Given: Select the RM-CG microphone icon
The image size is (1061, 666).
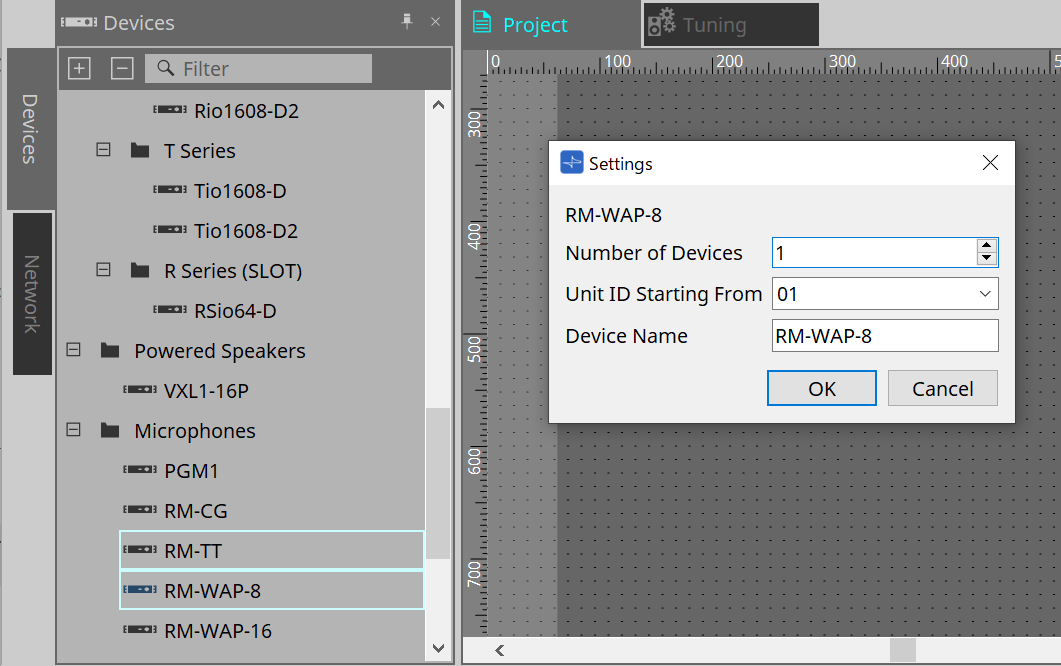Looking at the screenshot, I should click(x=140, y=510).
